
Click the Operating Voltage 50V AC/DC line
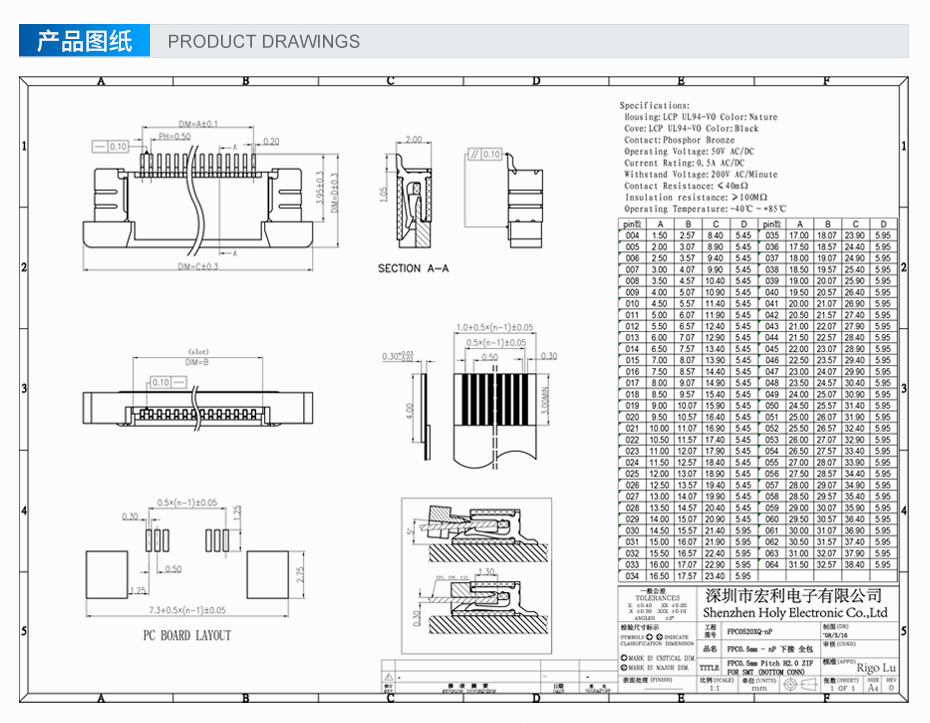coord(689,151)
